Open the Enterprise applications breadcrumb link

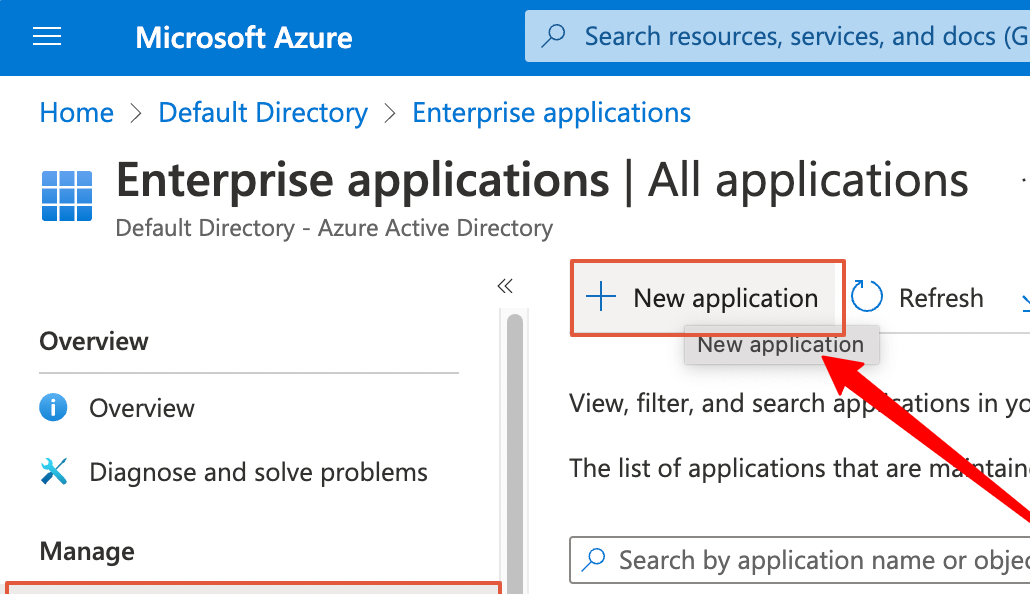[551, 112]
